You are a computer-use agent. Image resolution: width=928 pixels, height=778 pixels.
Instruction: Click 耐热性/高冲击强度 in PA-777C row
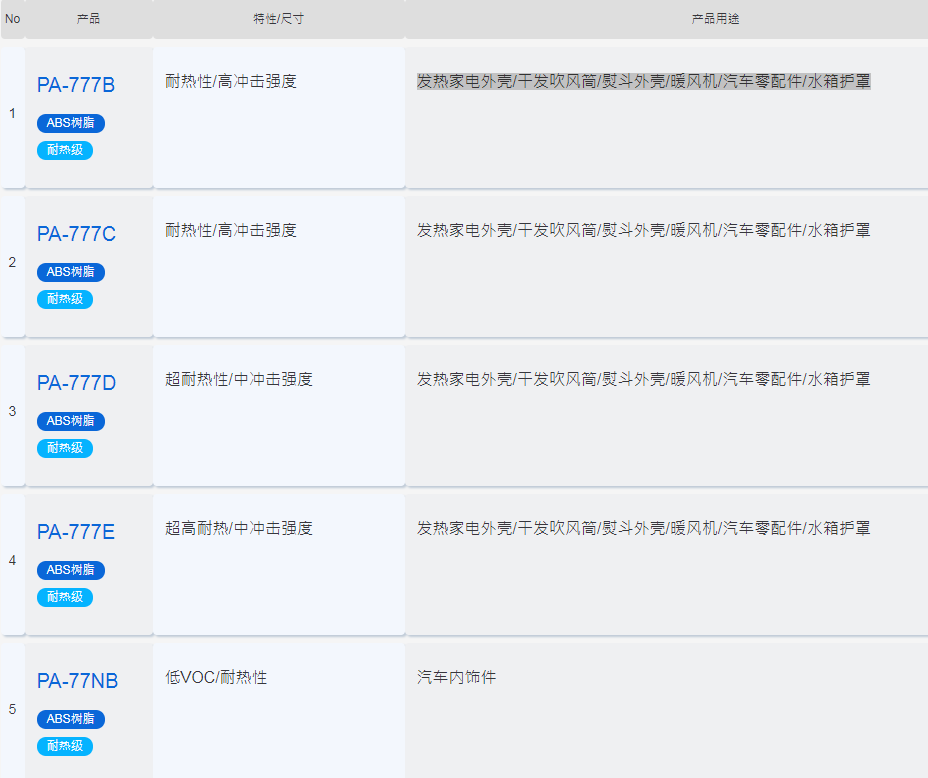click(x=231, y=230)
